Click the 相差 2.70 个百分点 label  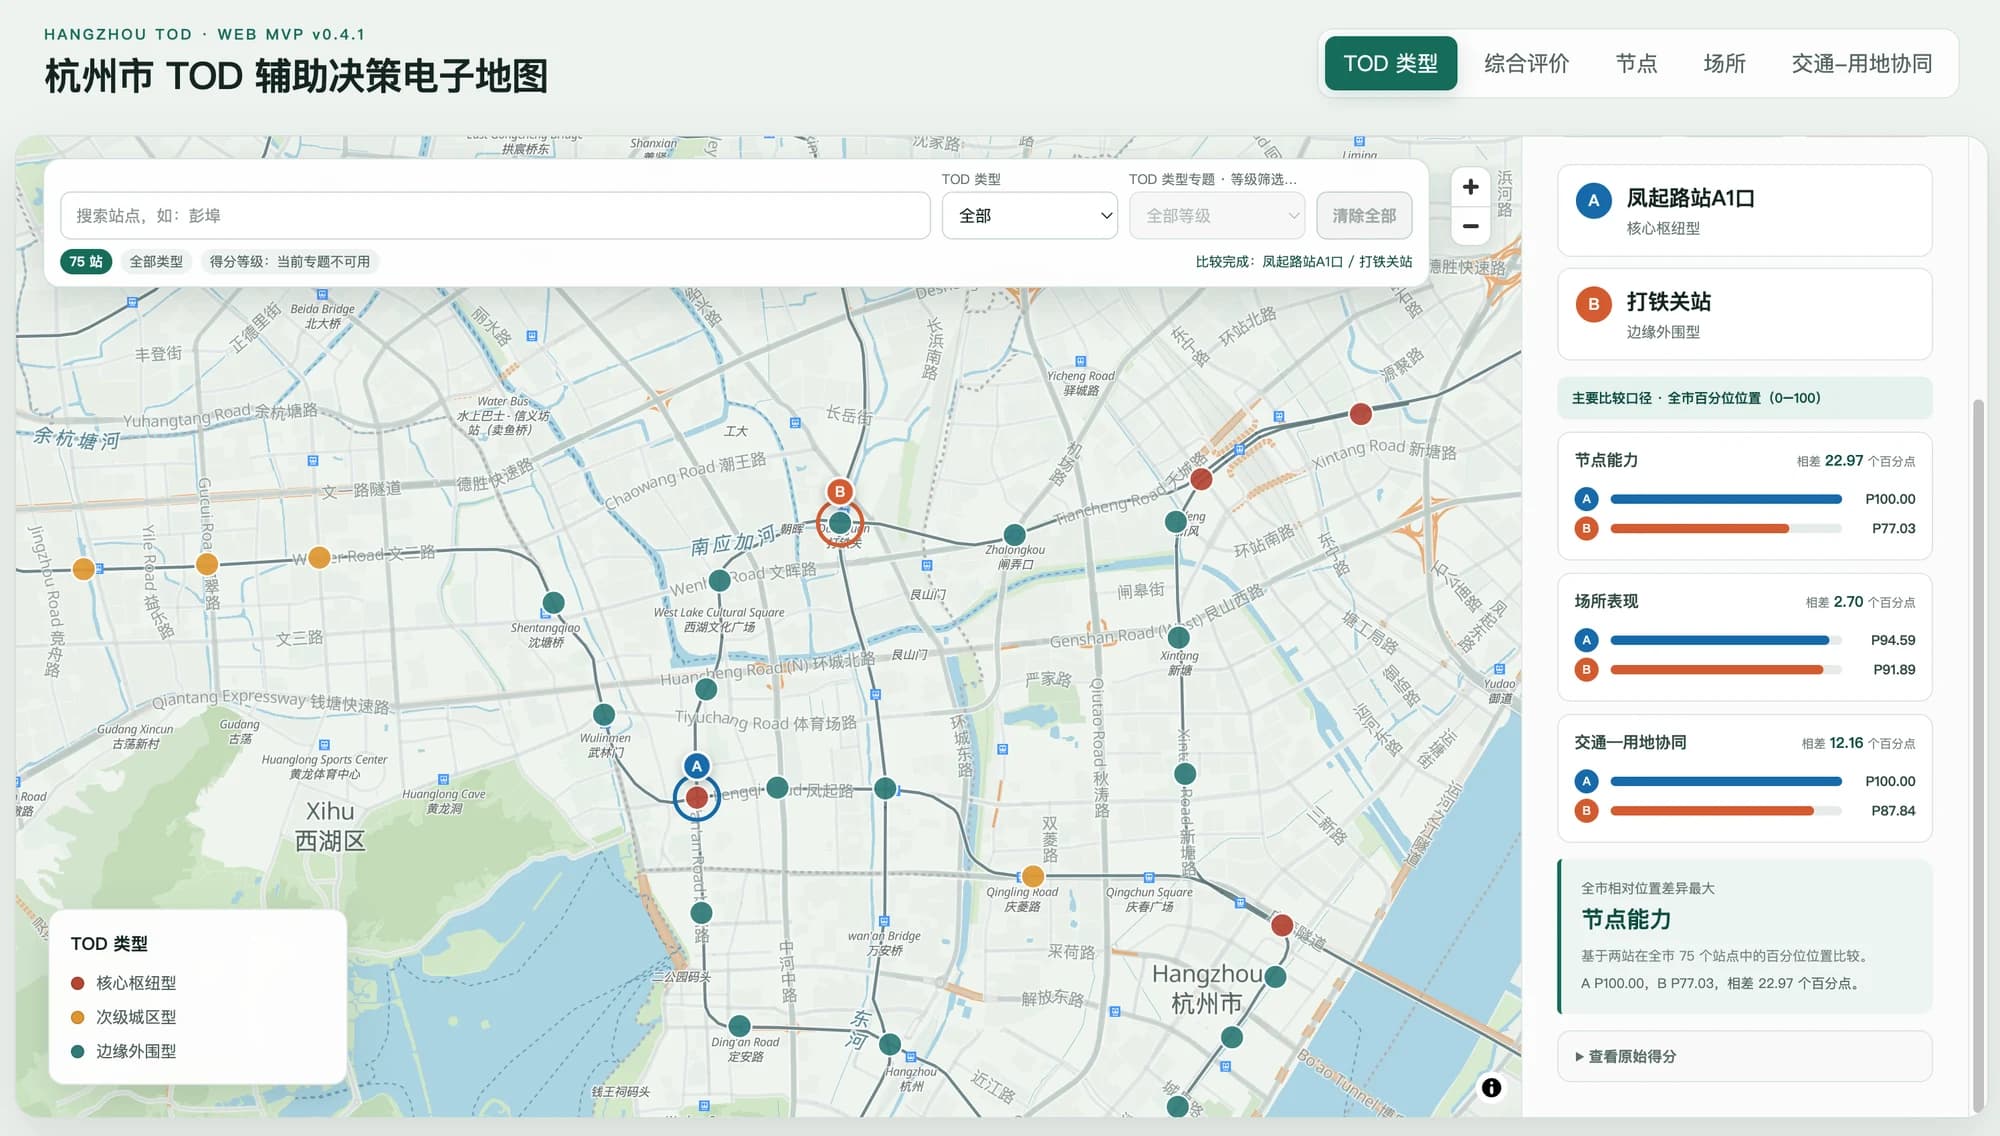coord(1860,602)
